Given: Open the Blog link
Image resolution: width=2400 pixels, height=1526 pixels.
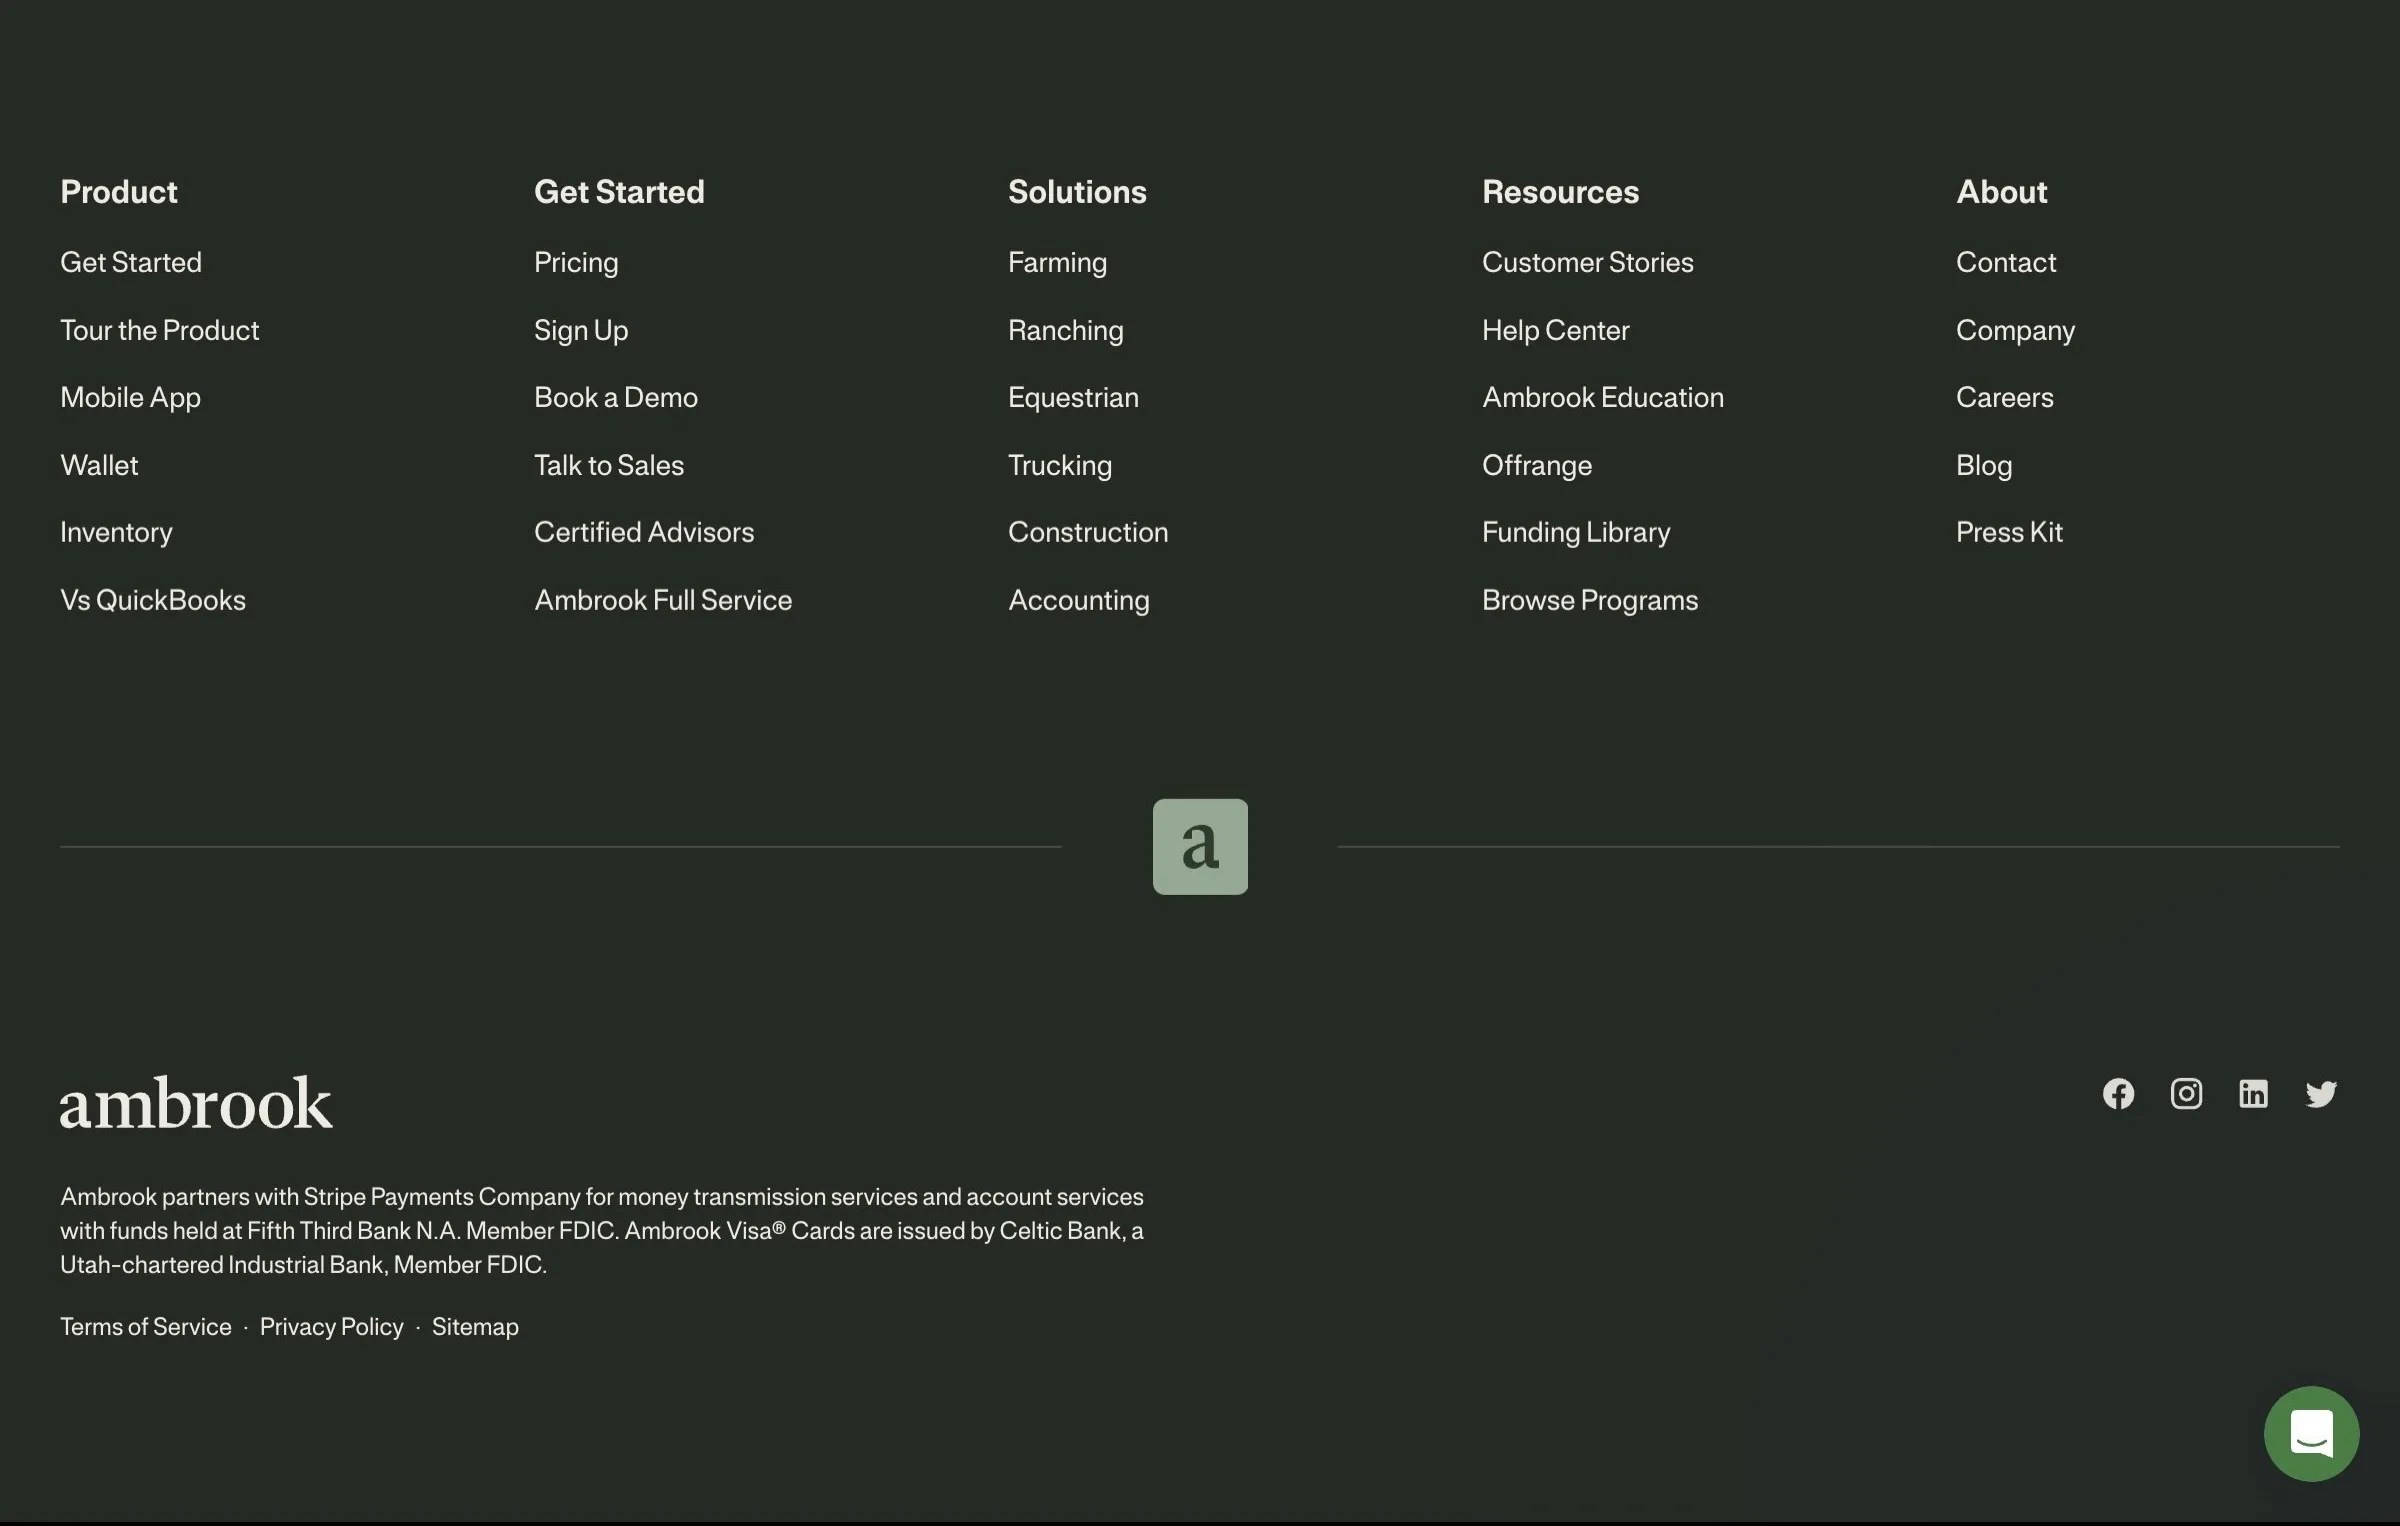Looking at the screenshot, I should [1984, 466].
